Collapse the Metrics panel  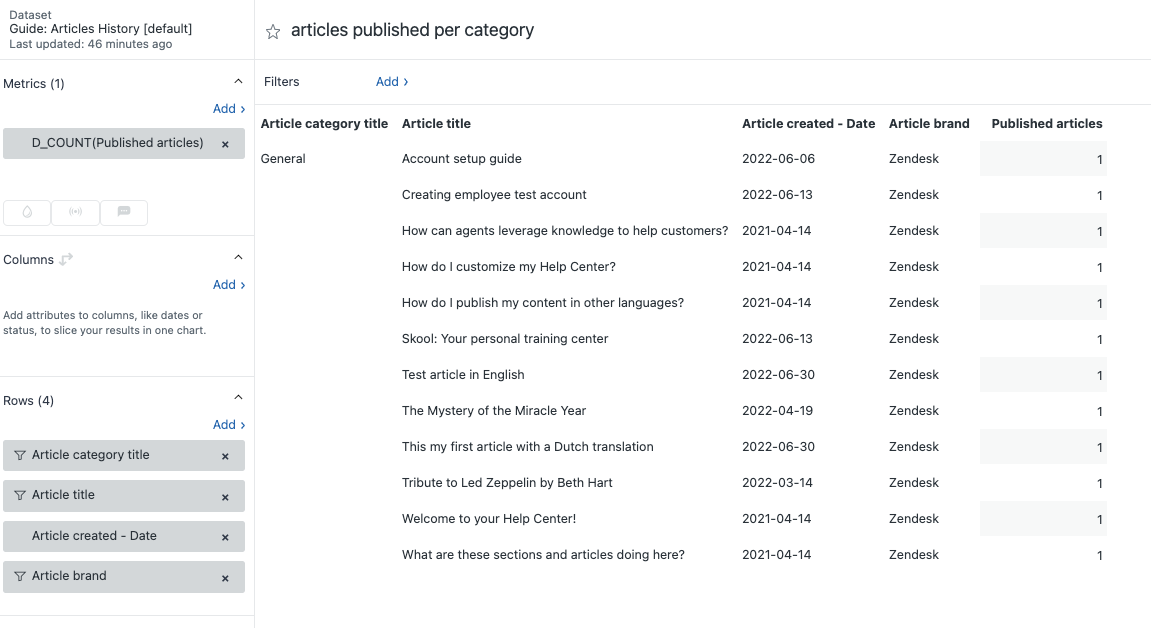click(x=238, y=82)
